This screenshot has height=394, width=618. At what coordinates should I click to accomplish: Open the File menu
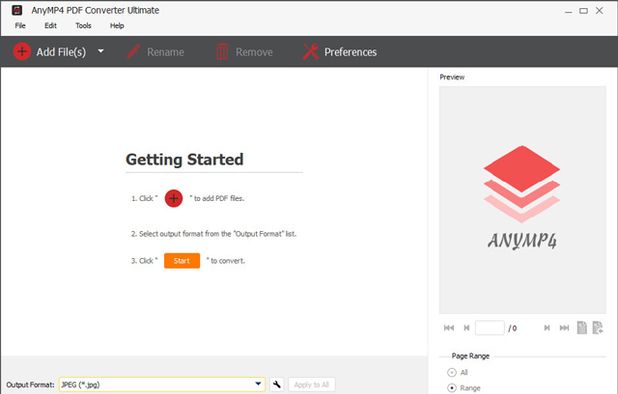20,26
